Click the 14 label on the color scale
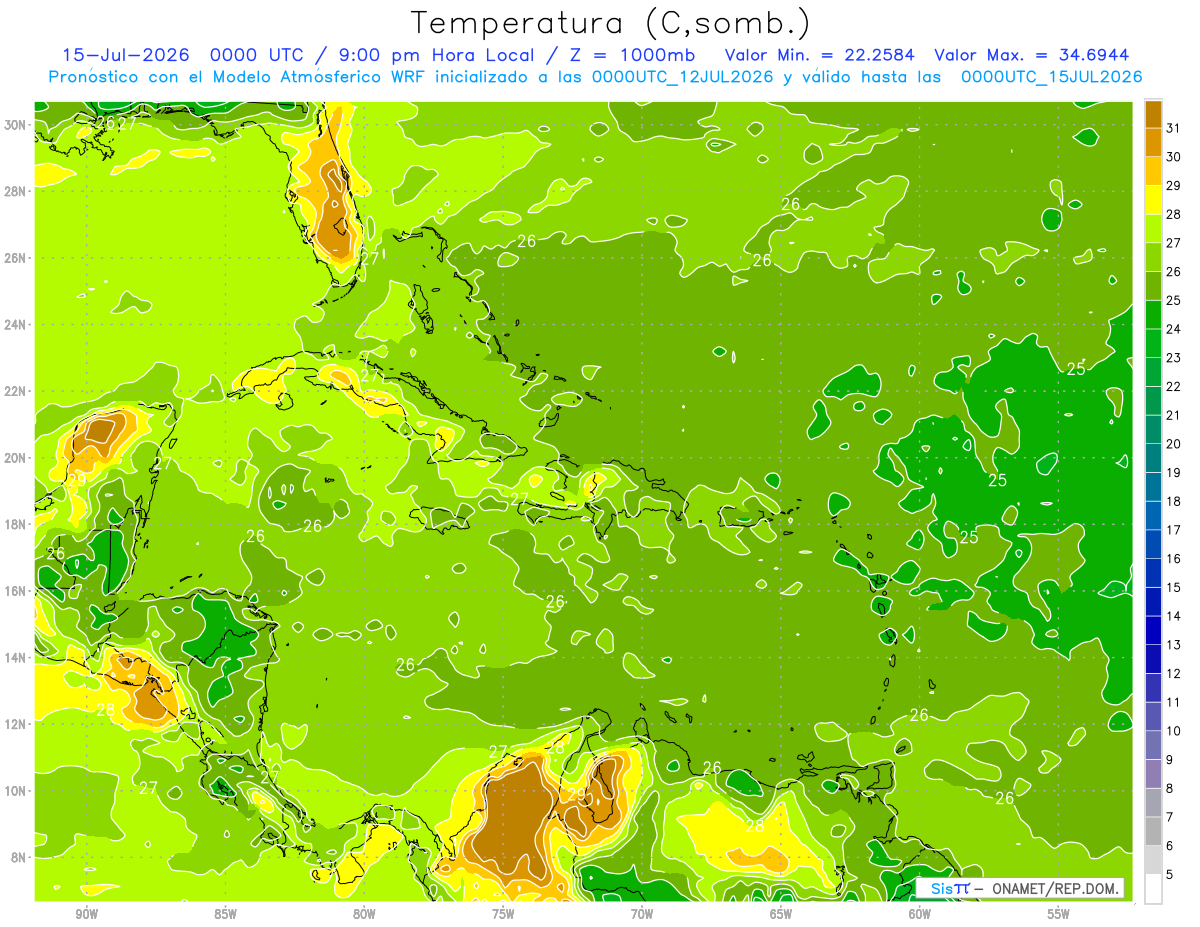 (1174, 616)
